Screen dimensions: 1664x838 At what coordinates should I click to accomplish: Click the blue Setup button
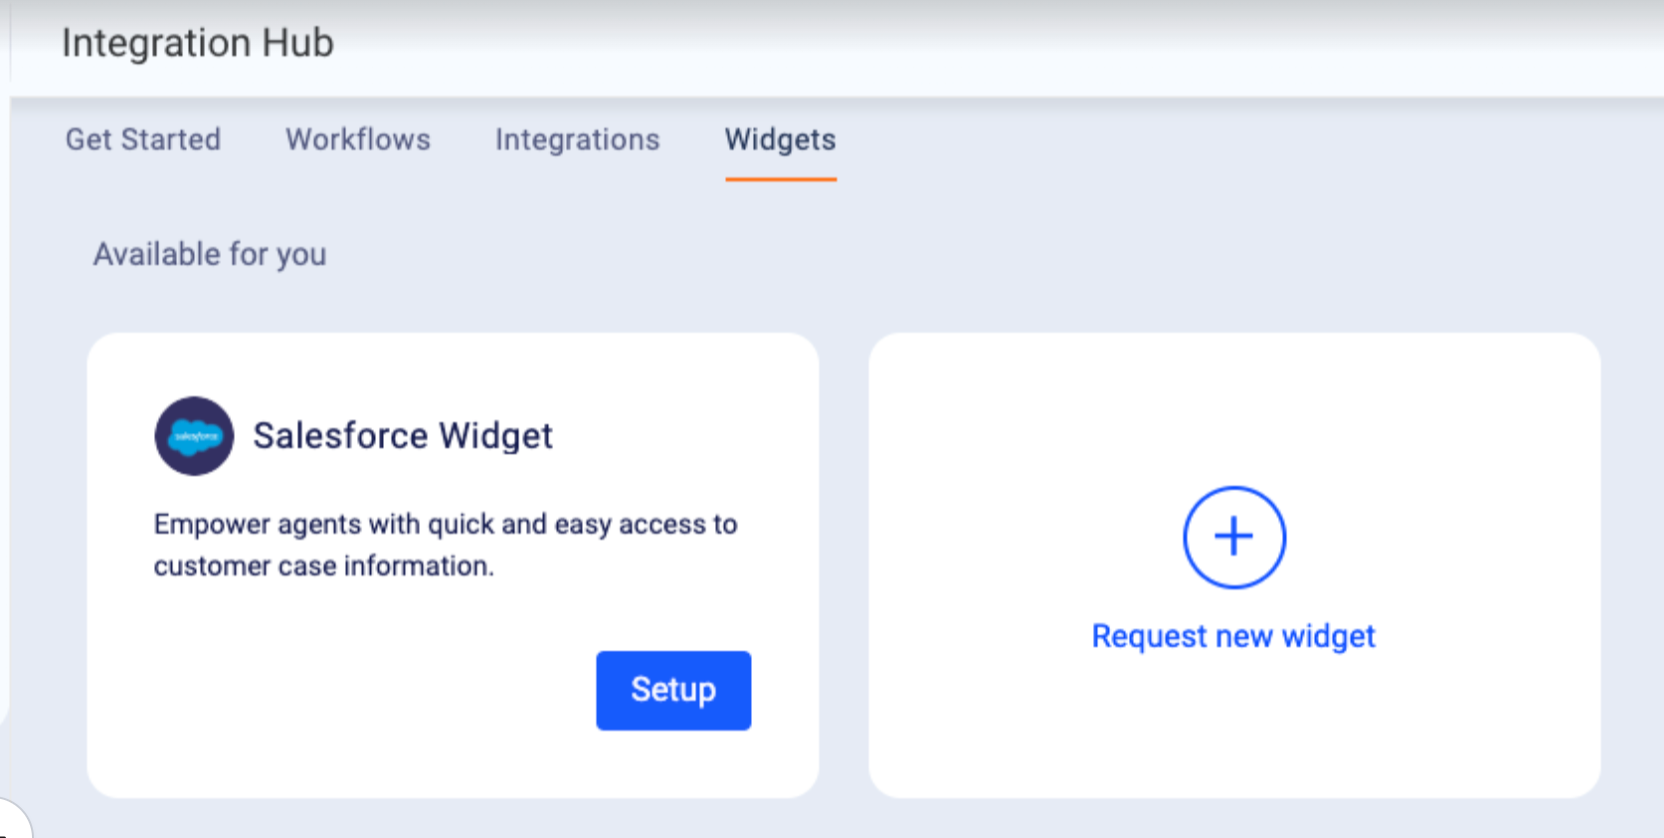tap(673, 690)
